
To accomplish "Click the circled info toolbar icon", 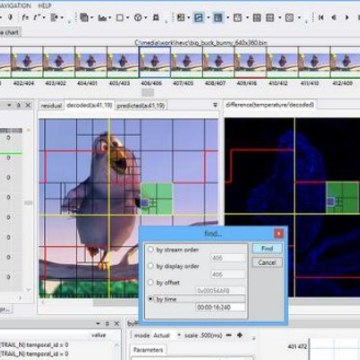I will pos(138,18).
